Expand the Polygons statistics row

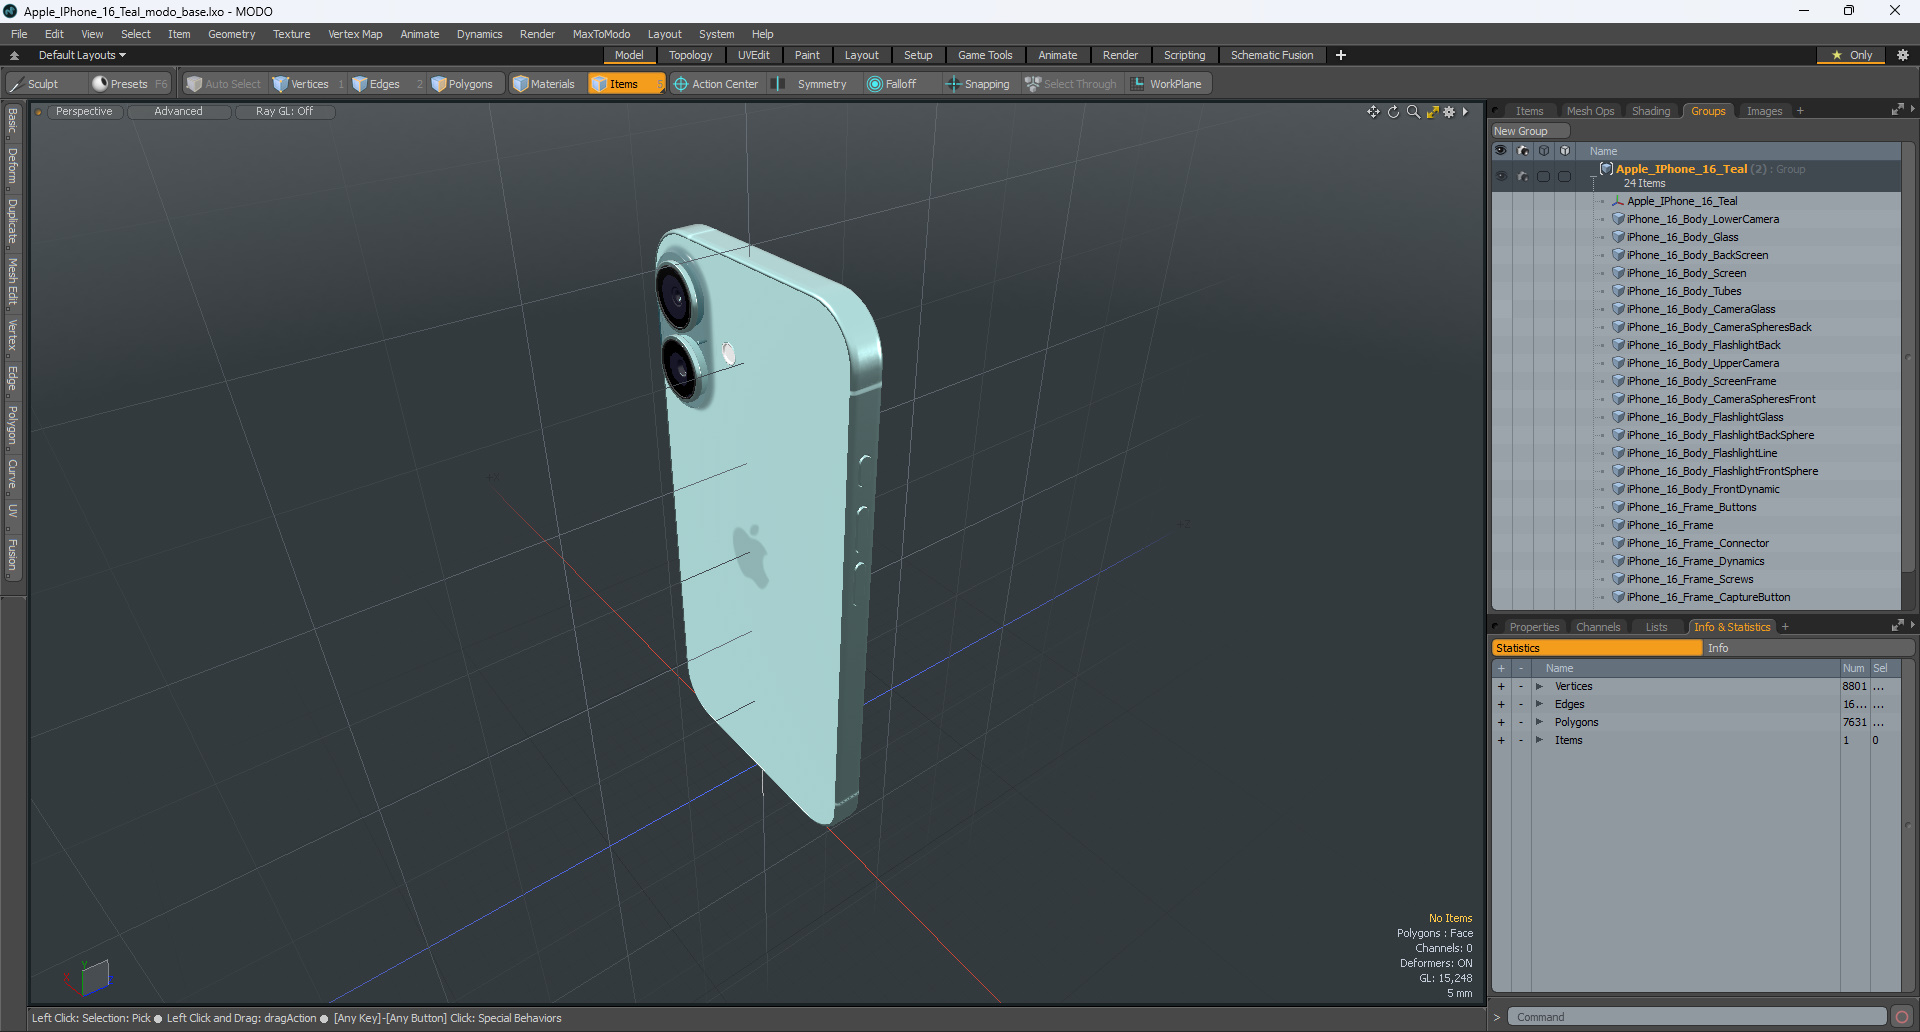tap(1539, 722)
